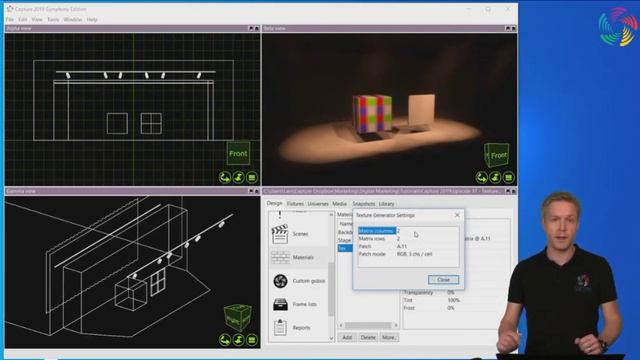Screen dimensions: 640x360
Task: Click the Patch value A.11
Action: coord(402,247)
